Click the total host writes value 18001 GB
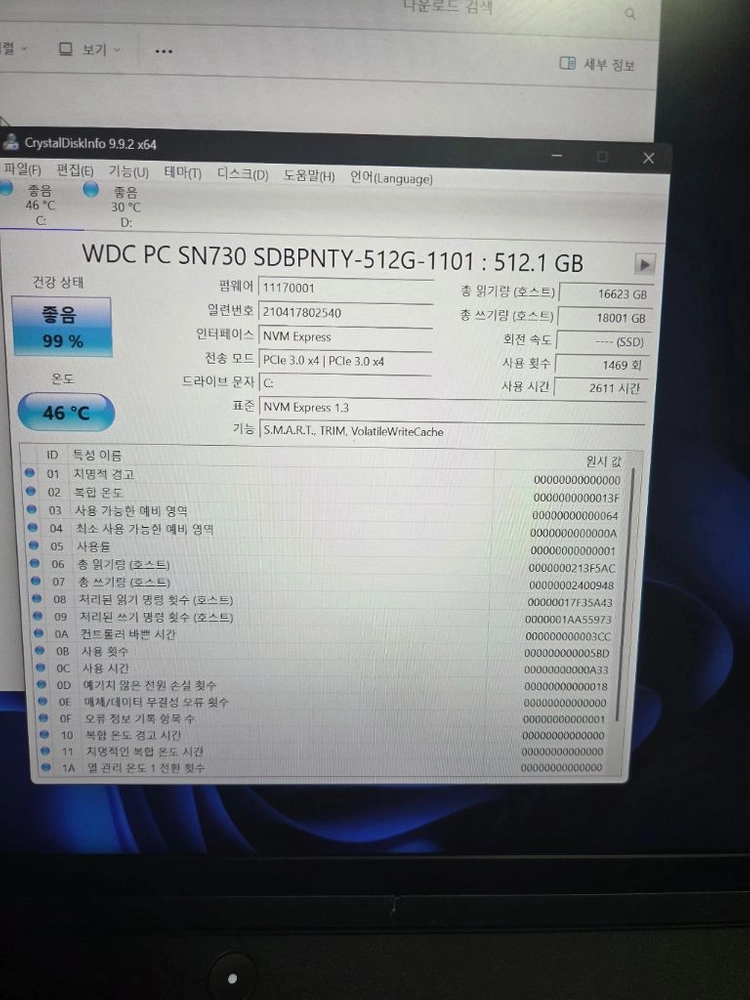 coord(605,318)
